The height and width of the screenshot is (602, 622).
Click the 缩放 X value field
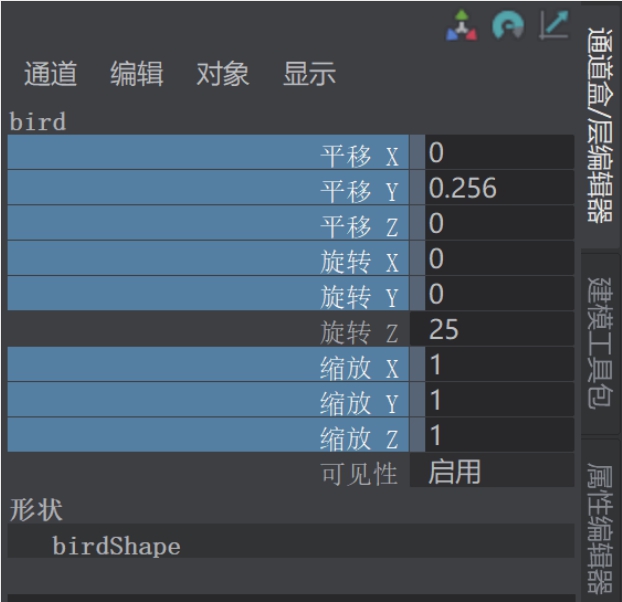coord(499,365)
